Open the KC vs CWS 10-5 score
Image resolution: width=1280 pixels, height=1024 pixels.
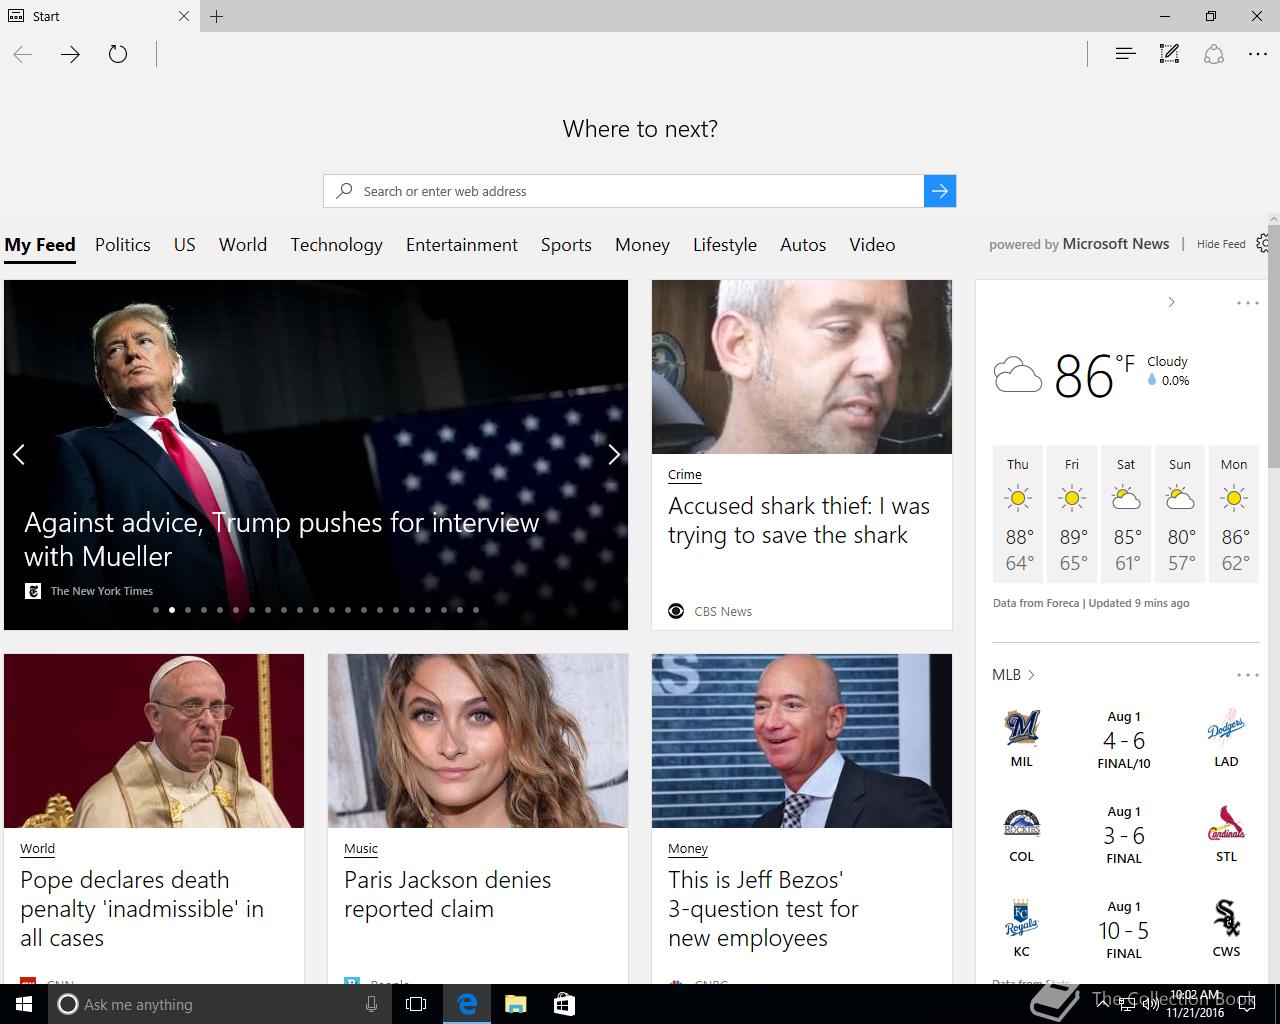[1124, 932]
